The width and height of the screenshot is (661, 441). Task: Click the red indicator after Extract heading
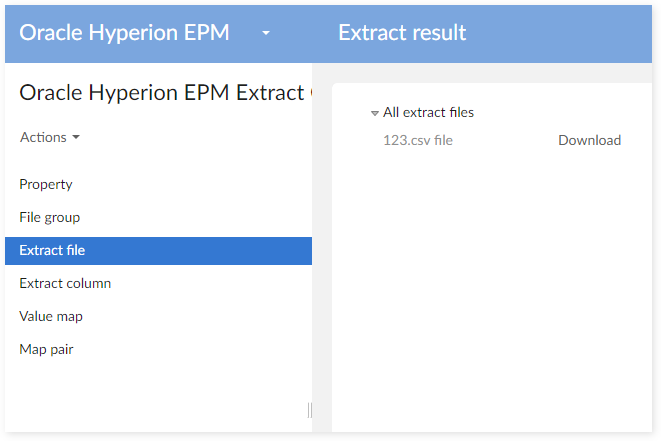310,93
